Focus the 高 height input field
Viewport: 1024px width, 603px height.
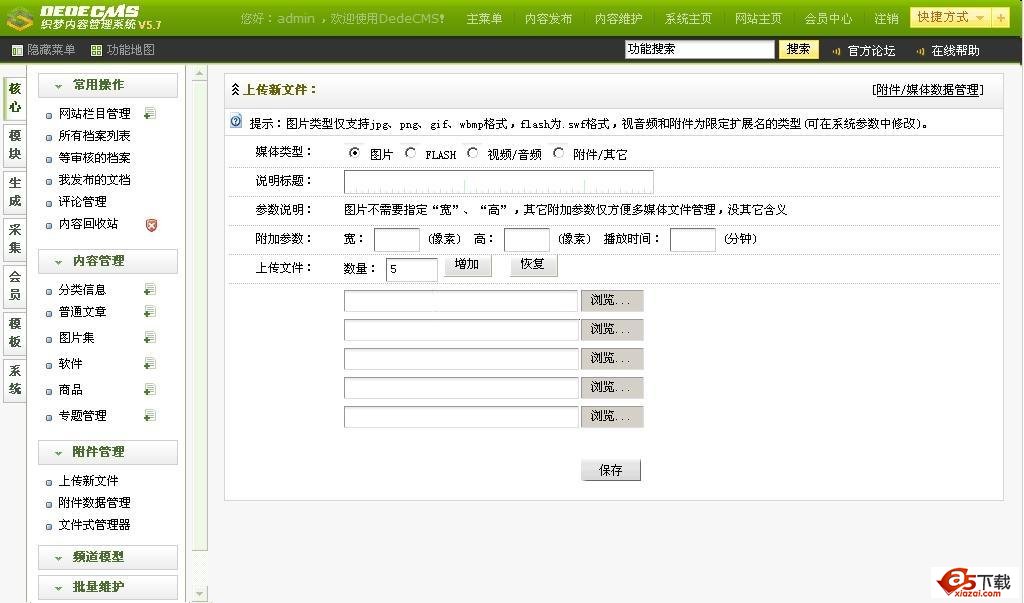(526, 240)
